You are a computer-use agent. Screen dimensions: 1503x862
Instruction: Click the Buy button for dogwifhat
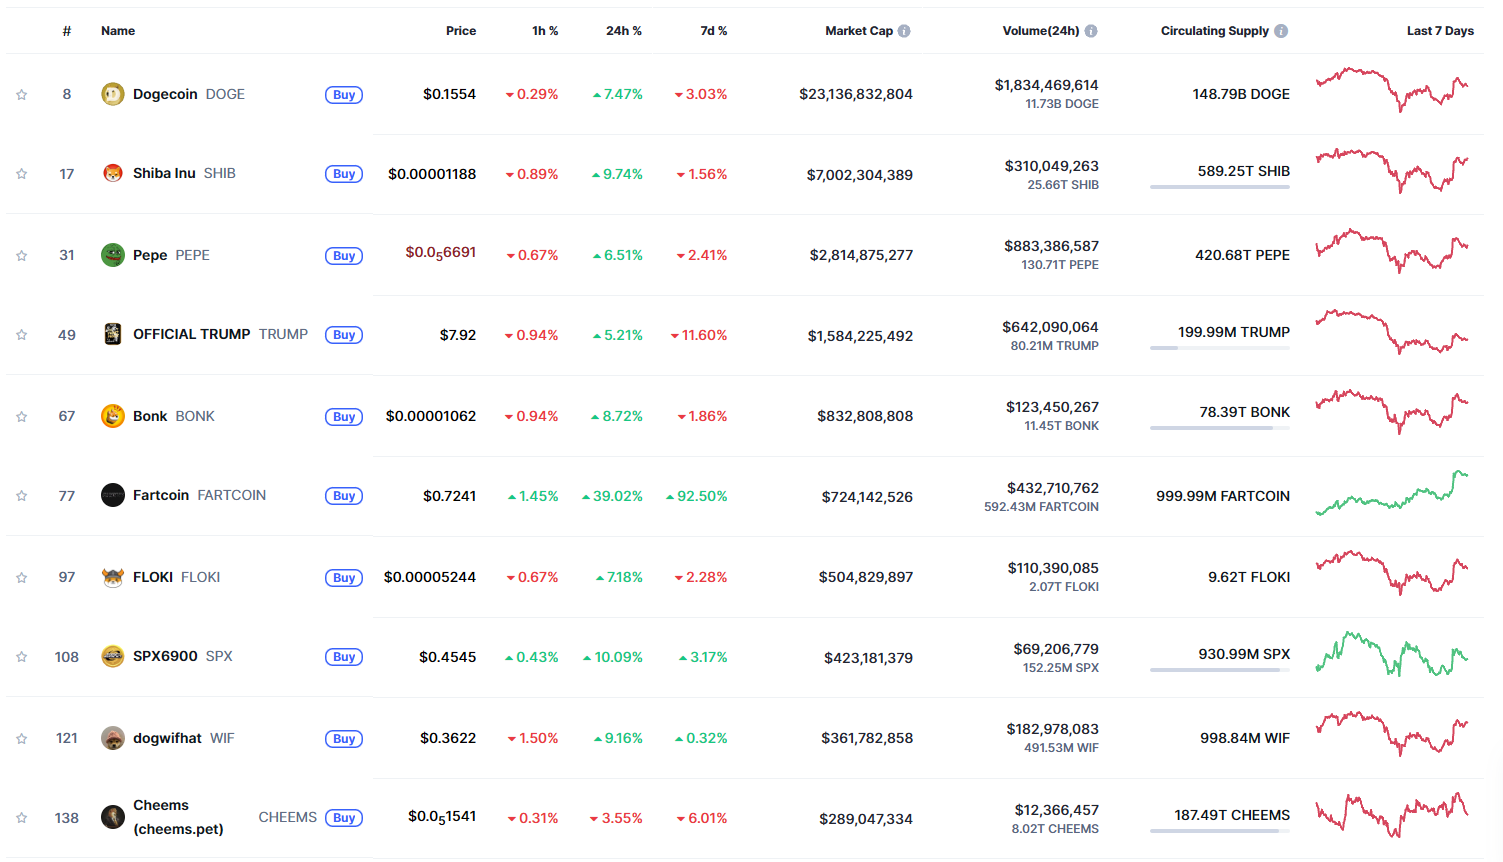344,739
